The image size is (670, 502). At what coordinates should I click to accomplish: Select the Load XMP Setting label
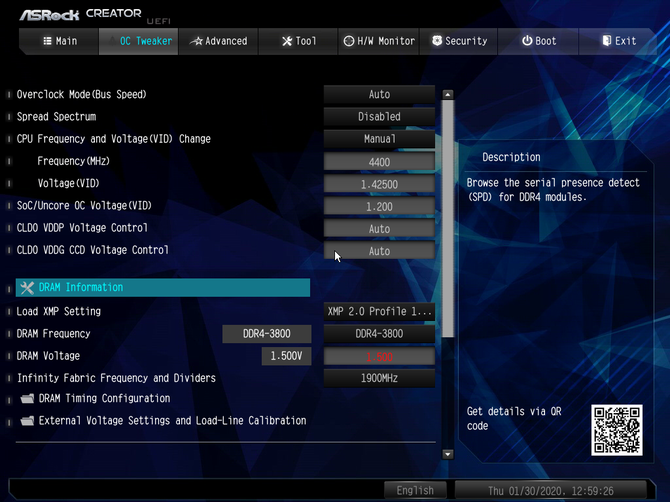point(59,311)
